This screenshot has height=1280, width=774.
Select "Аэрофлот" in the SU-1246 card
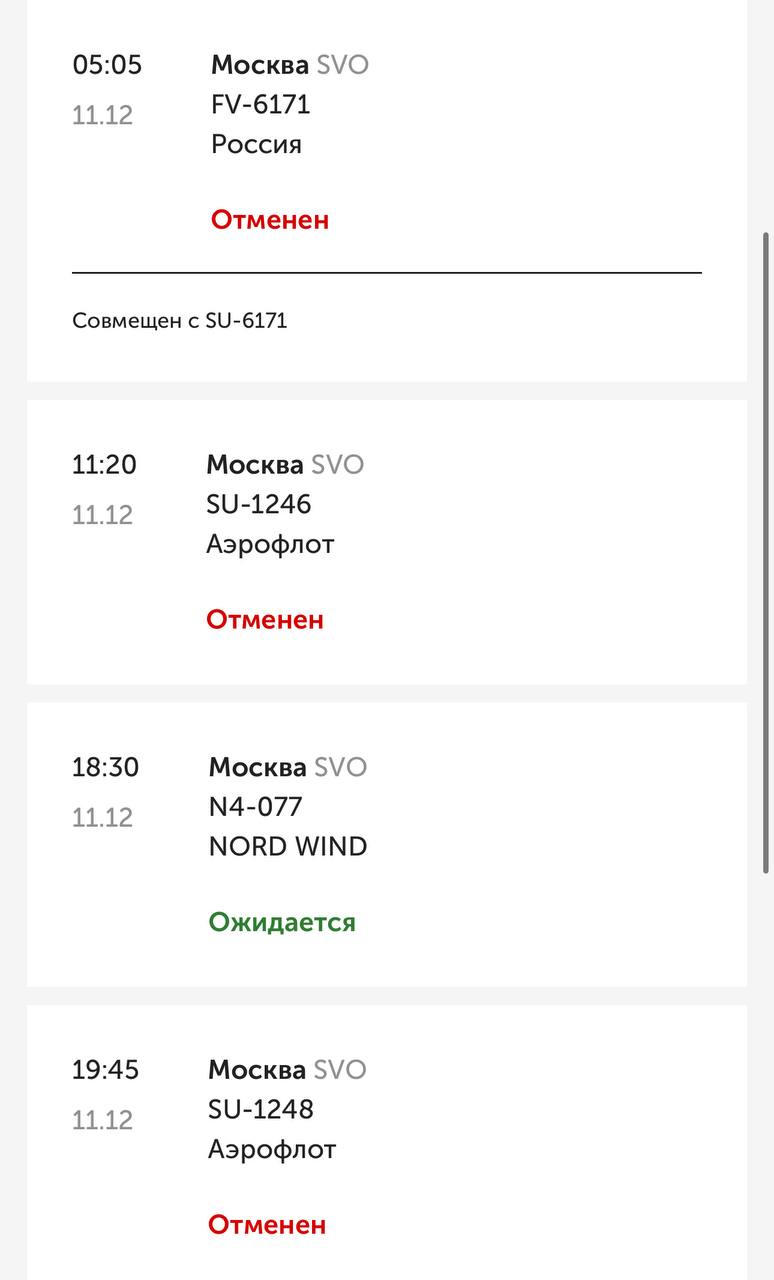click(270, 545)
